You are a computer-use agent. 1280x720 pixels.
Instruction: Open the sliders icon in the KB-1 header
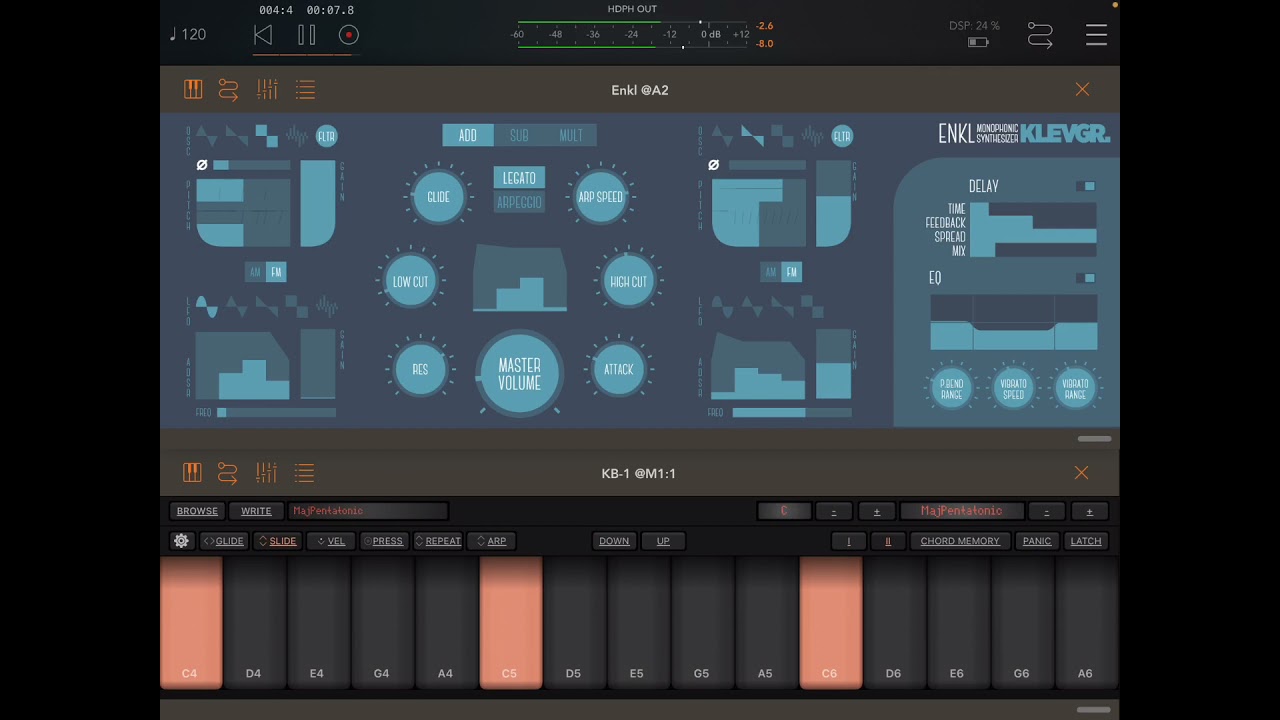pos(266,472)
